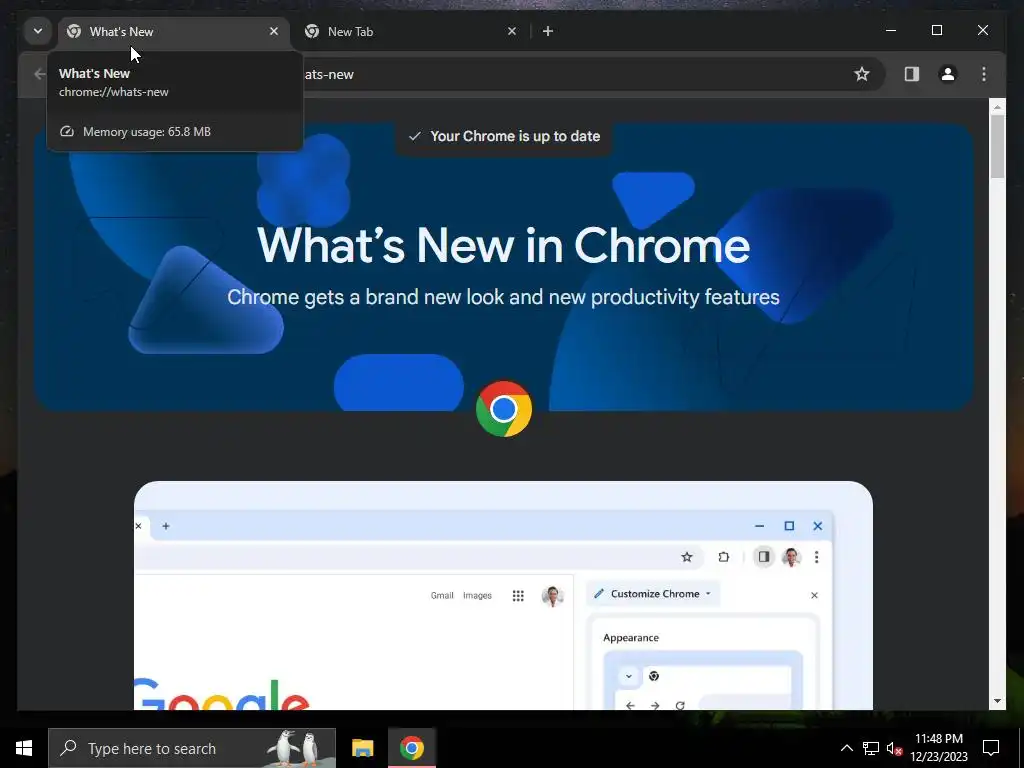Click the side panel icon in preview

pyautogui.click(x=763, y=556)
